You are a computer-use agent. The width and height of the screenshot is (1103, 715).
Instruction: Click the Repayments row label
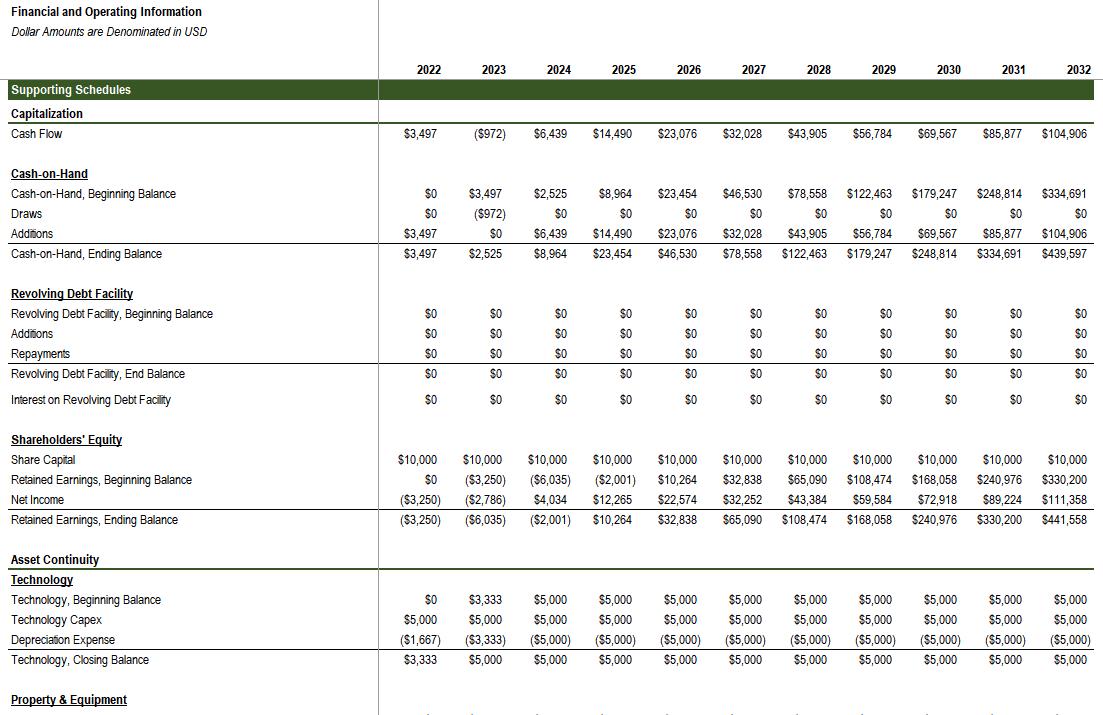point(40,354)
